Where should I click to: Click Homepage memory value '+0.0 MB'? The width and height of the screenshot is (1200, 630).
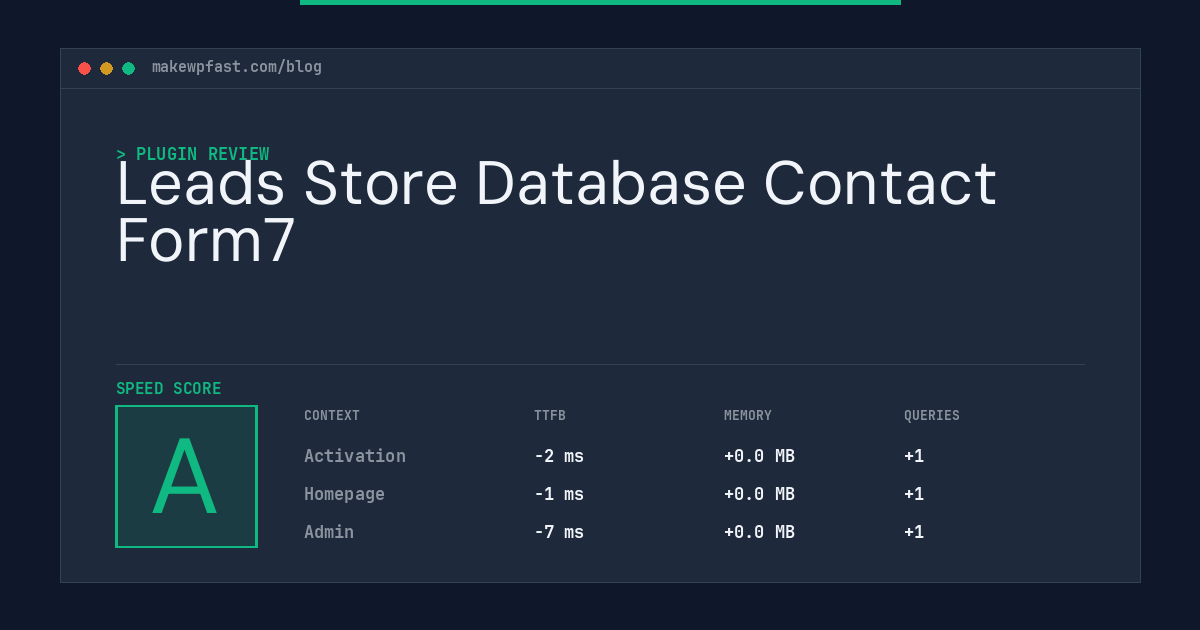coord(760,494)
